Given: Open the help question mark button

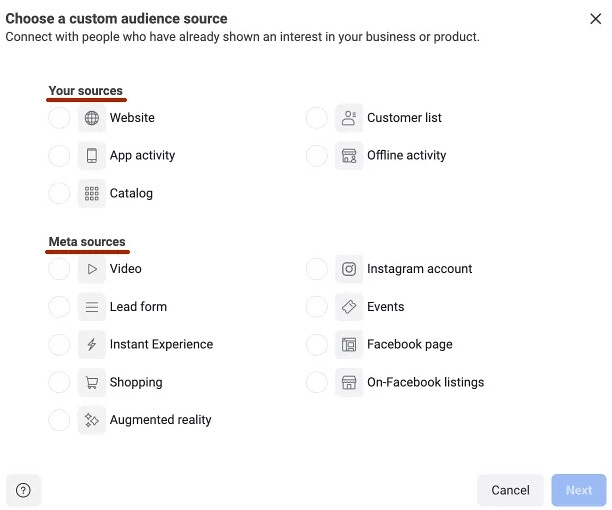Looking at the screenshot, I should 24,490.
